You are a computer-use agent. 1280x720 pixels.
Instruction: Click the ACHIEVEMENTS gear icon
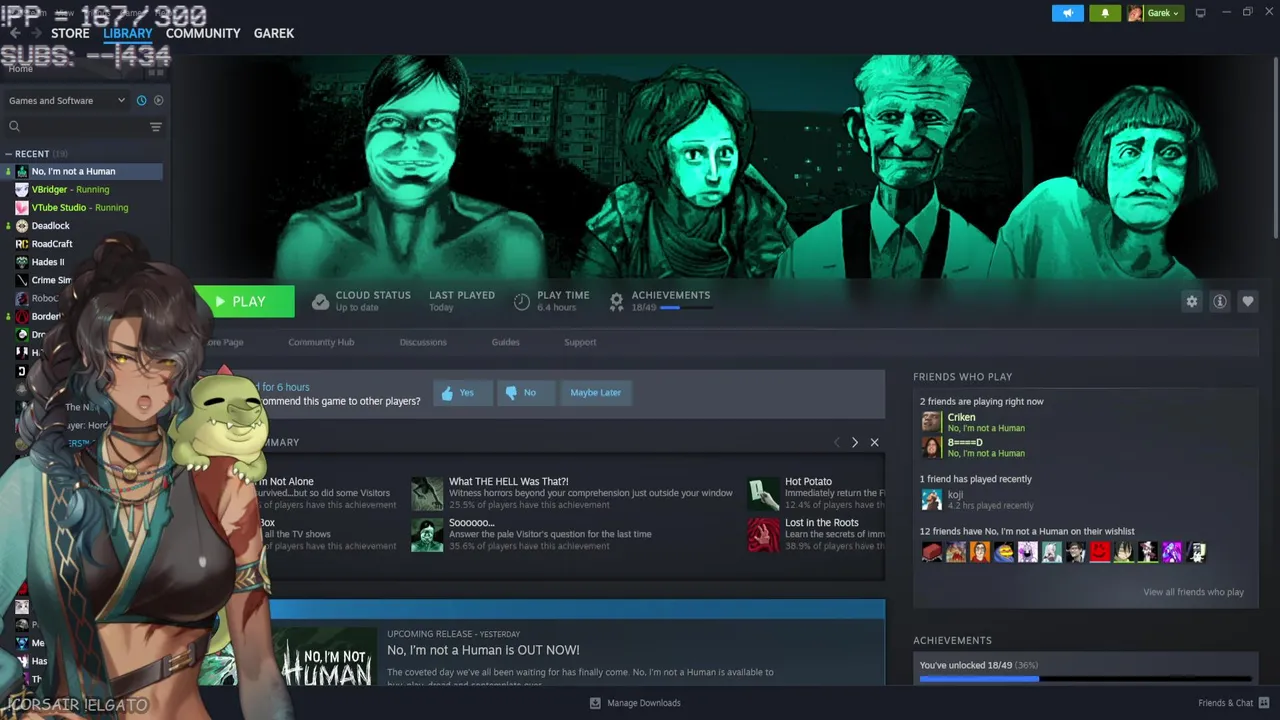pyautogui.click(x=616, y=301)
